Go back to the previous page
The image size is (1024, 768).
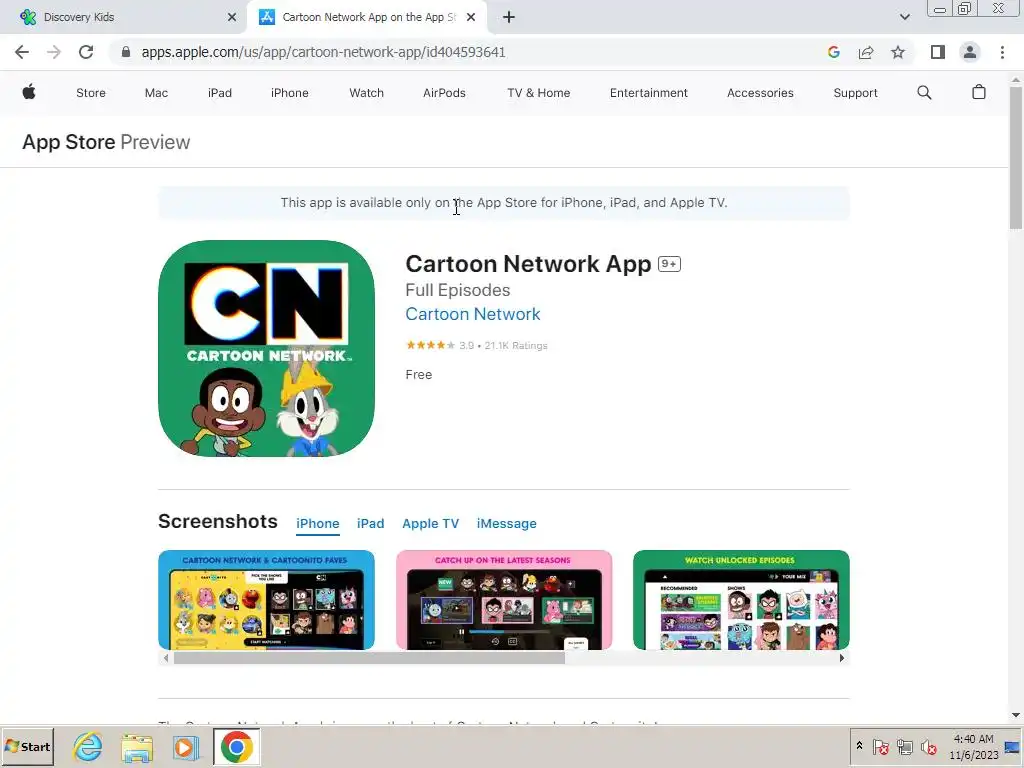(22, 52)
